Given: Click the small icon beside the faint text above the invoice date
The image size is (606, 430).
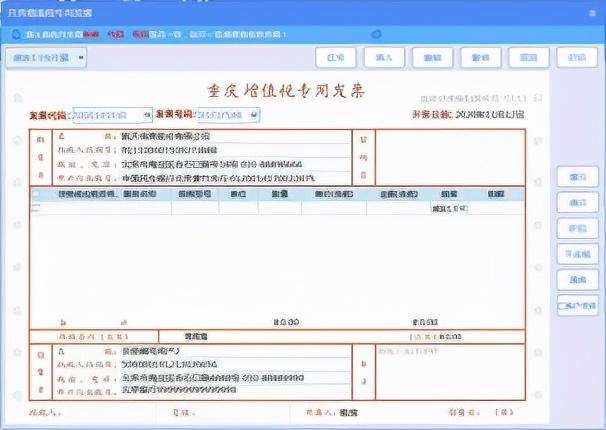Looking at the screenshot, I should [538, 98].
